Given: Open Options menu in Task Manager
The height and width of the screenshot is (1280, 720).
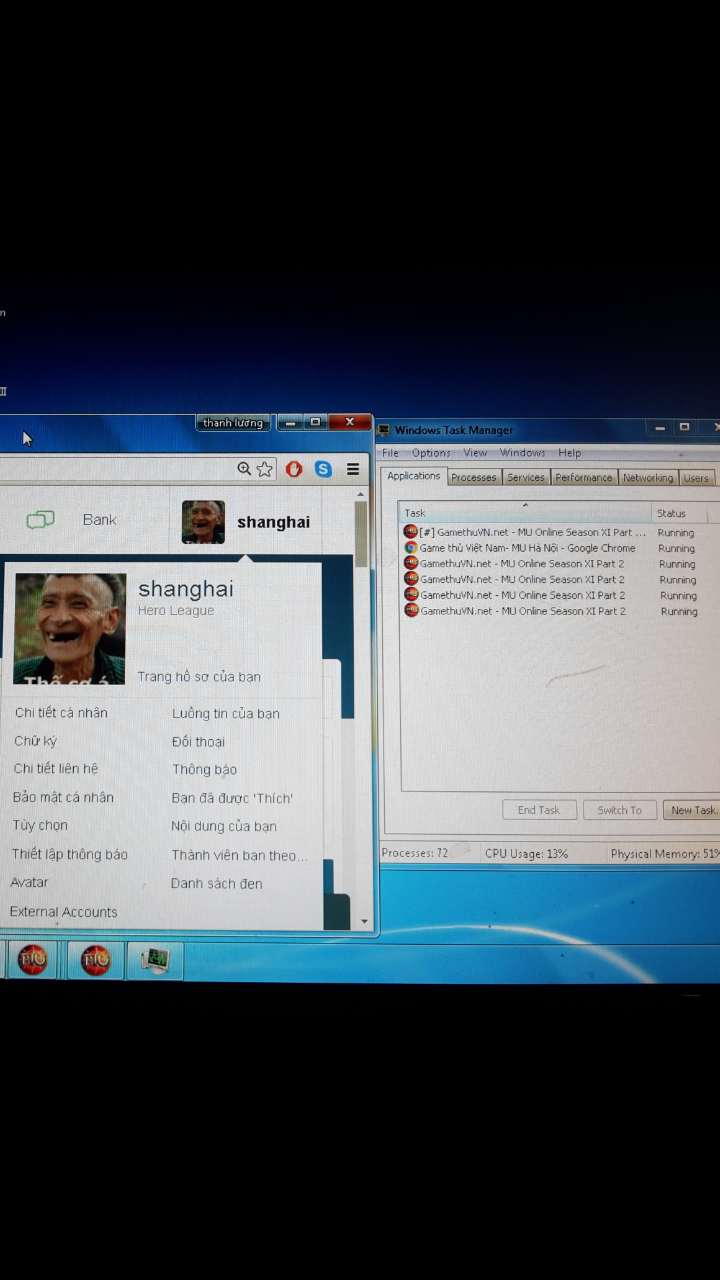Looking at the screenshot, I should click(x=431, y=453).
